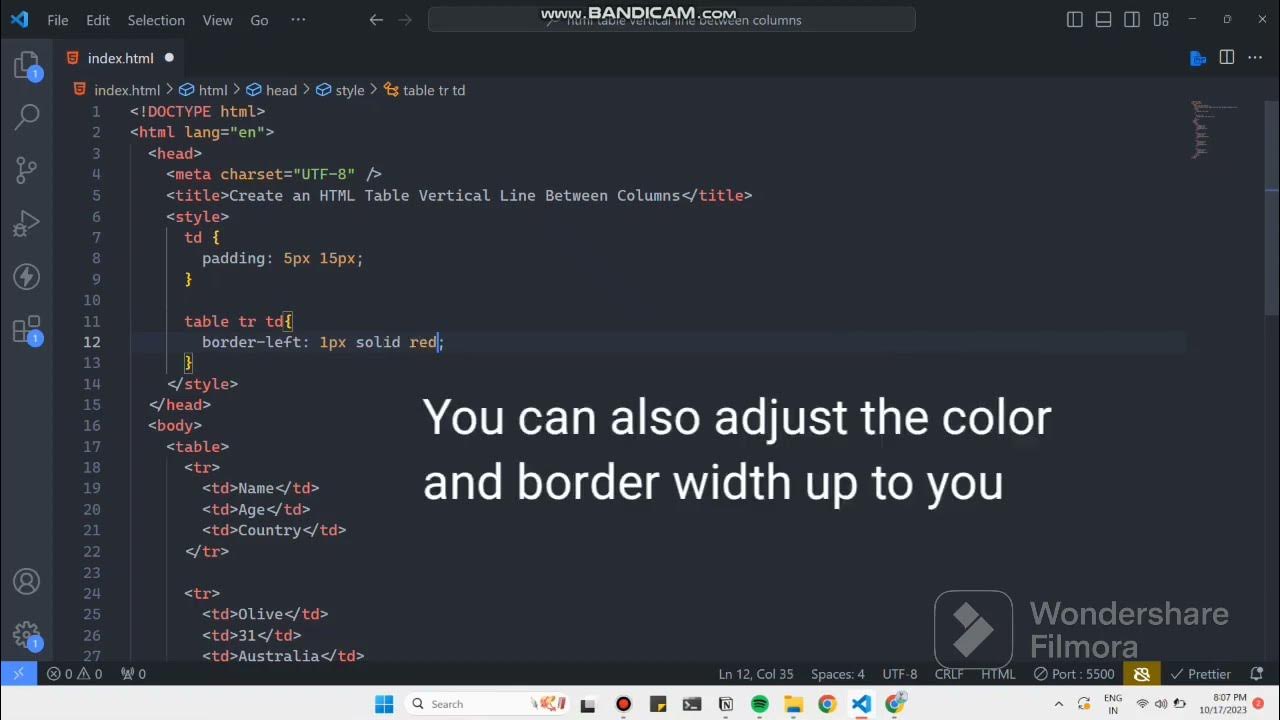Split the editor right
1280x720 pixels.
point(1227,57)
